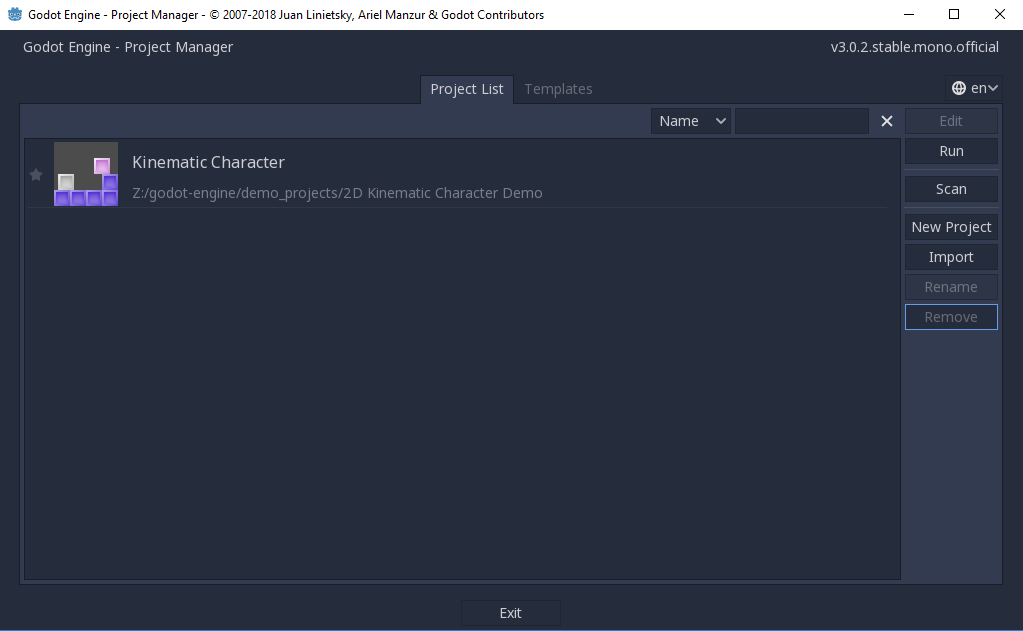The height and width of the screenshot is (631, 1023).
Task: Toggle the favorite star on Kinematic Character
Action: coord(35,174)
